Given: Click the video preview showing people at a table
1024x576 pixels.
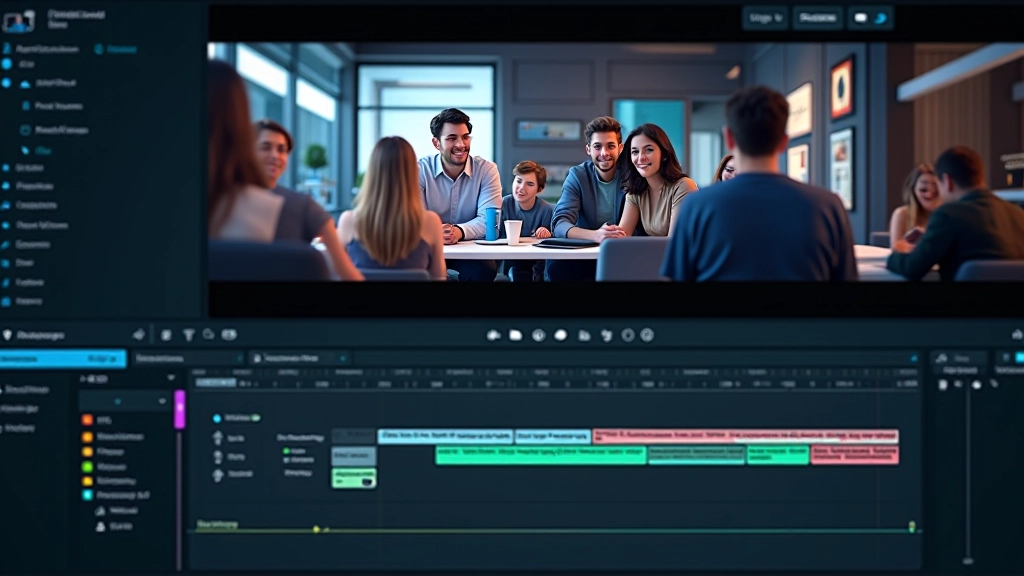Looking at the screenshot, I should tap(616, 162).
